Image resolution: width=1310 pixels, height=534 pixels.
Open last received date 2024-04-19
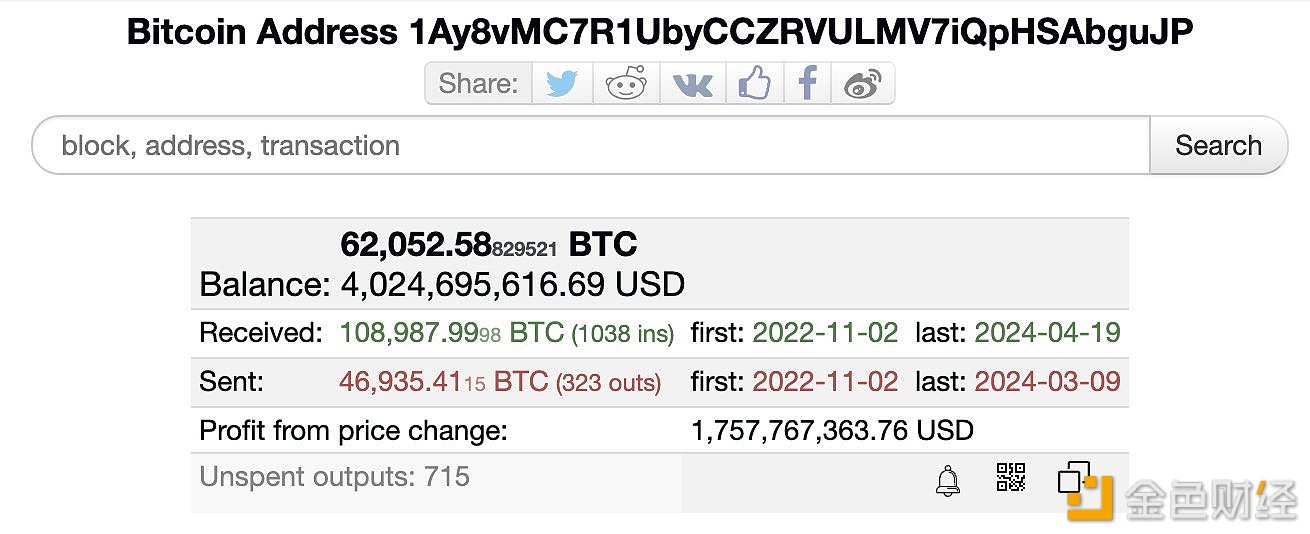pos(1047,333)
